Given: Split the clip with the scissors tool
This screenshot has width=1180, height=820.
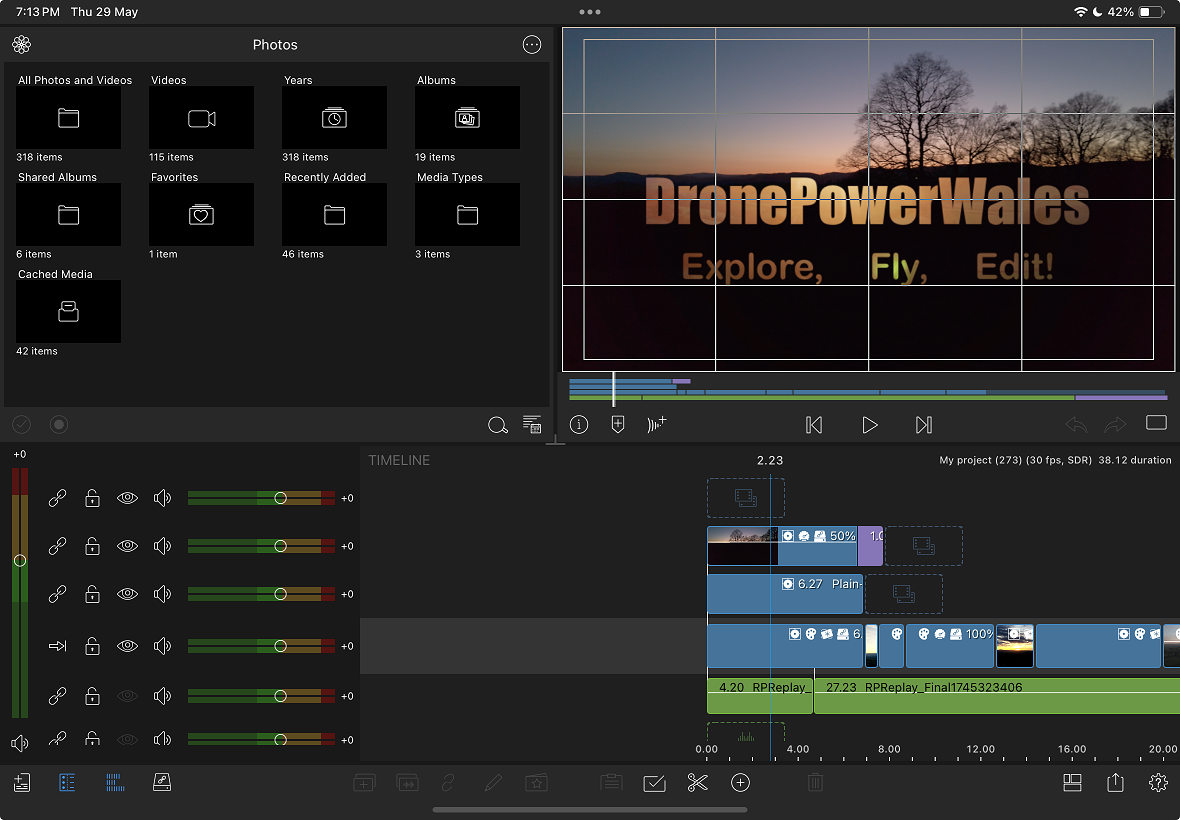Looking at the screenshot, I should (x=698, y=783).
